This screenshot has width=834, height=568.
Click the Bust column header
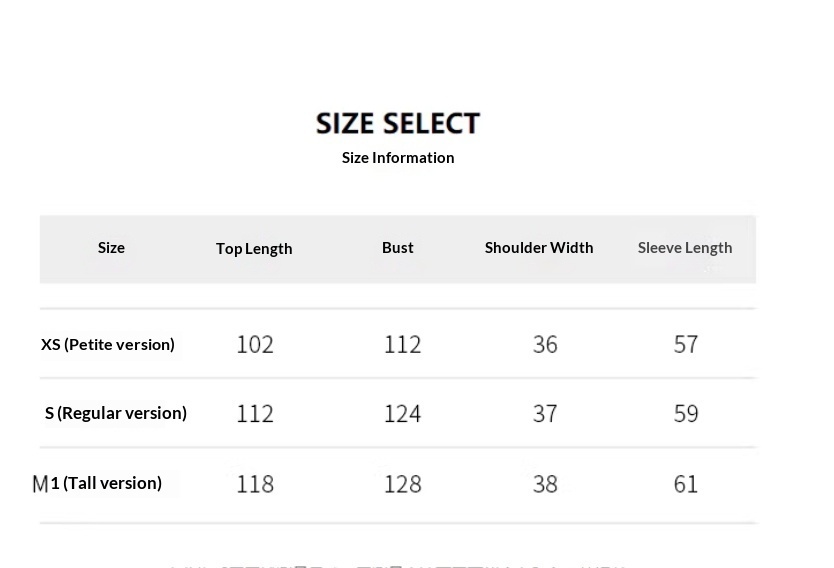click(x=397, y=248)
